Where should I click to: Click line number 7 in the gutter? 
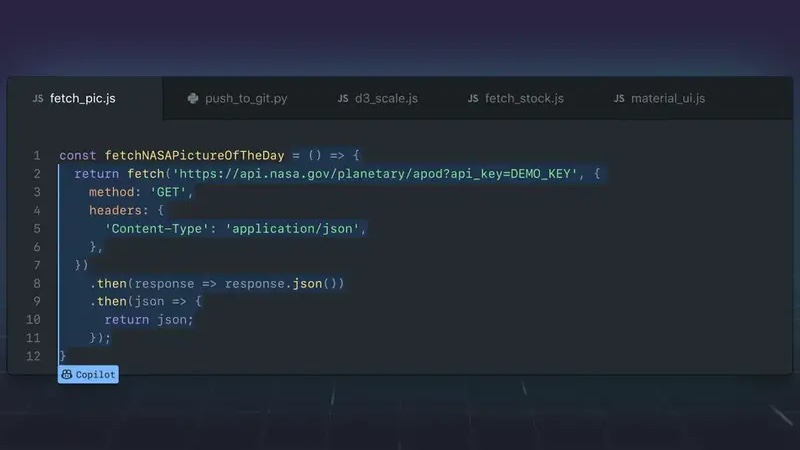click(x=36, y=265)
